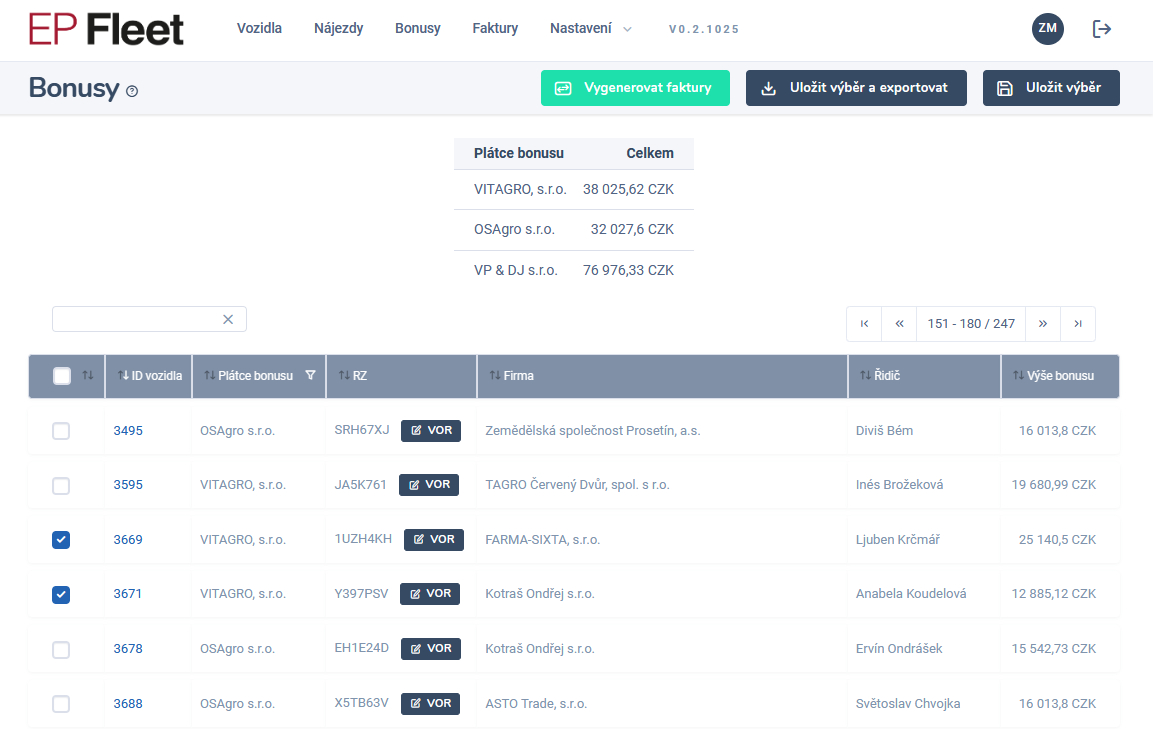The height and width of the screenshot is (729, 1153).
Task: Open filter on Plátce bonusu column
Action: tap(310, 376)
